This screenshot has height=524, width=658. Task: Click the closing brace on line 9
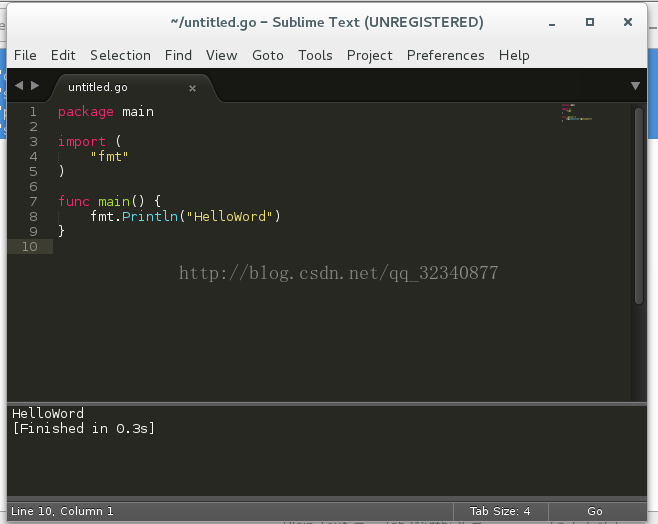(61, 231)
